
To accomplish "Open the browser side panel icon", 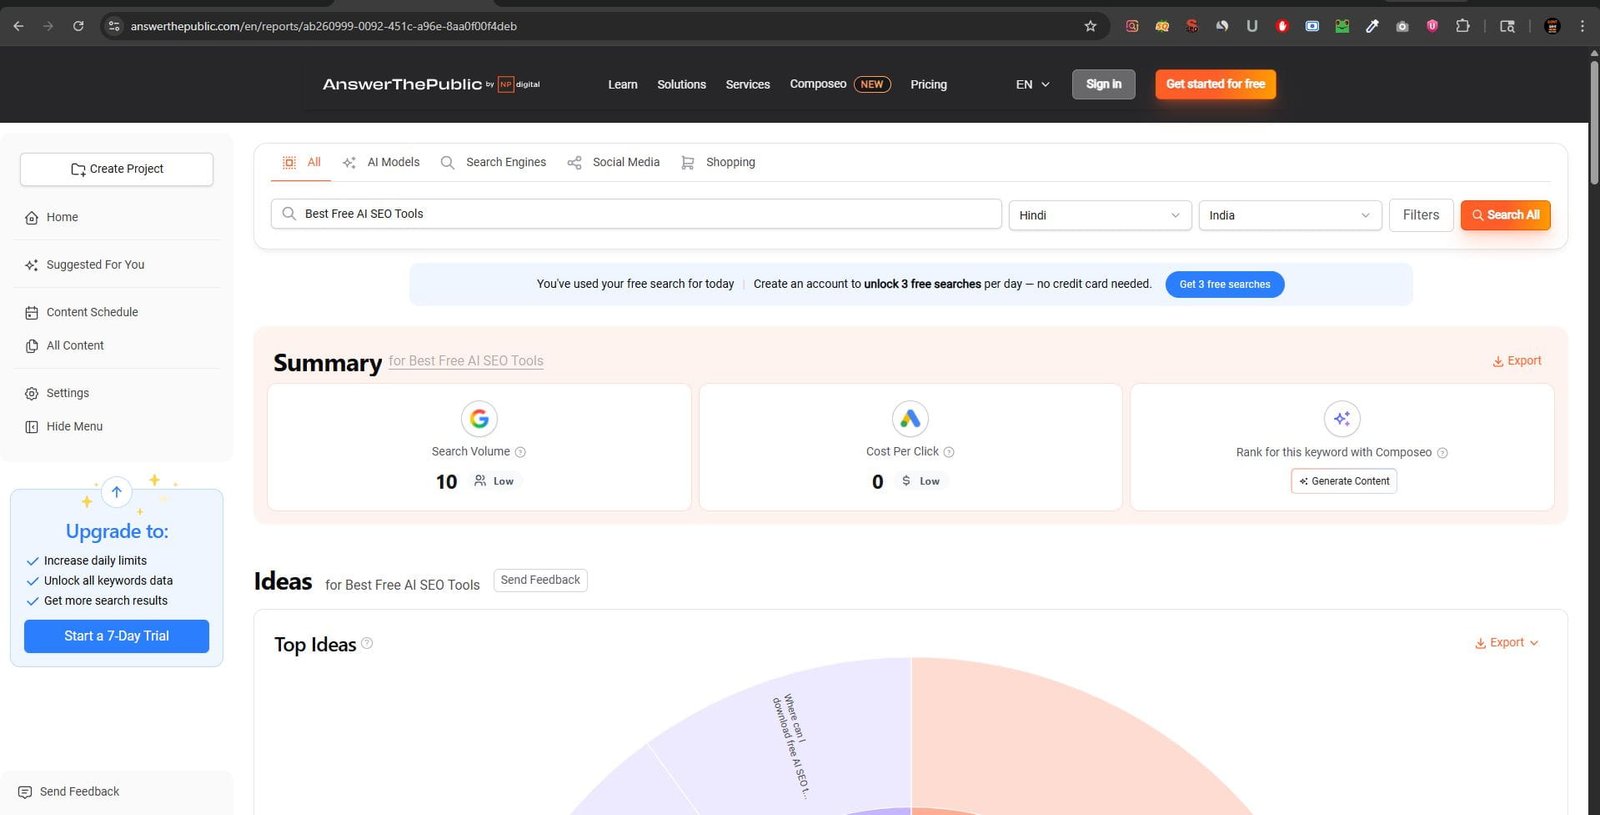I will 1507,26.
